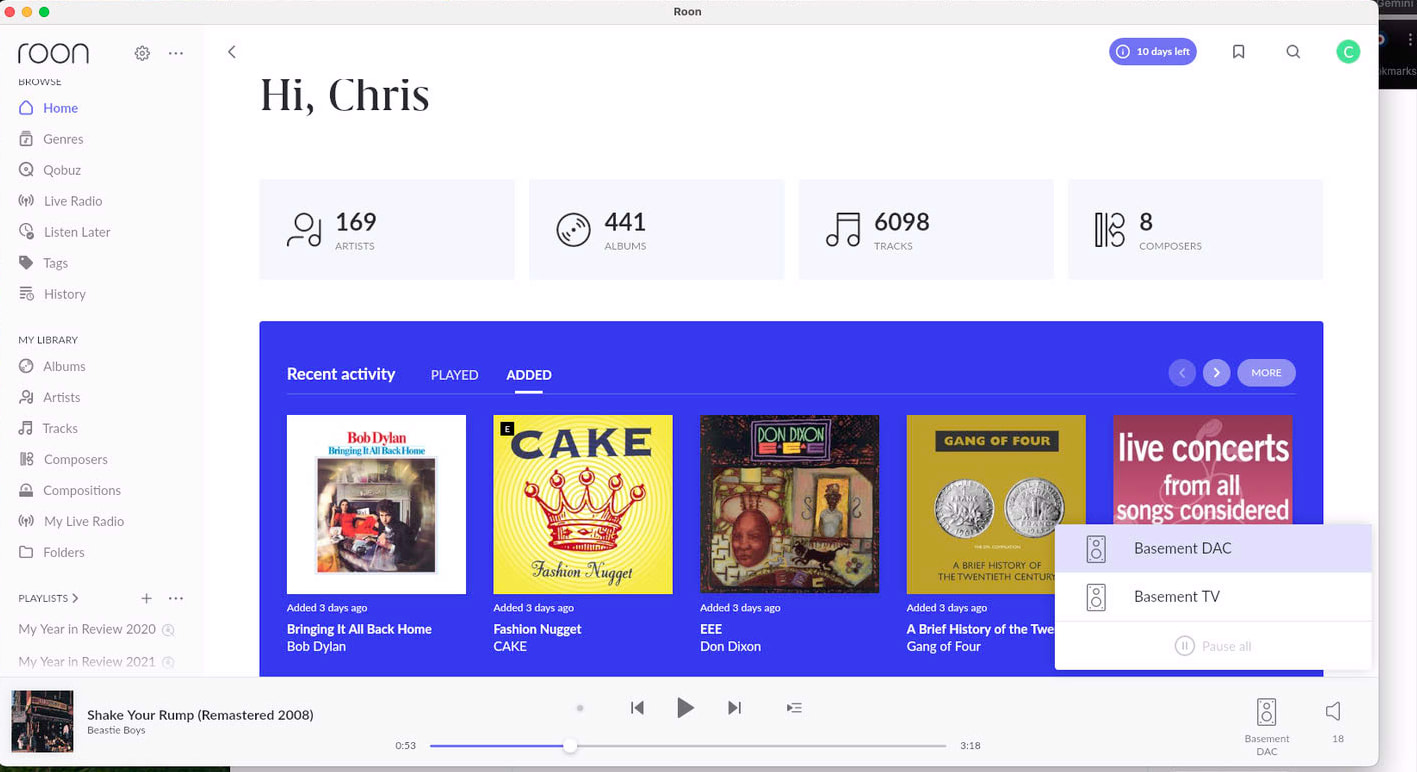
Task: Go to the previous track
Action: coord(637,708)
